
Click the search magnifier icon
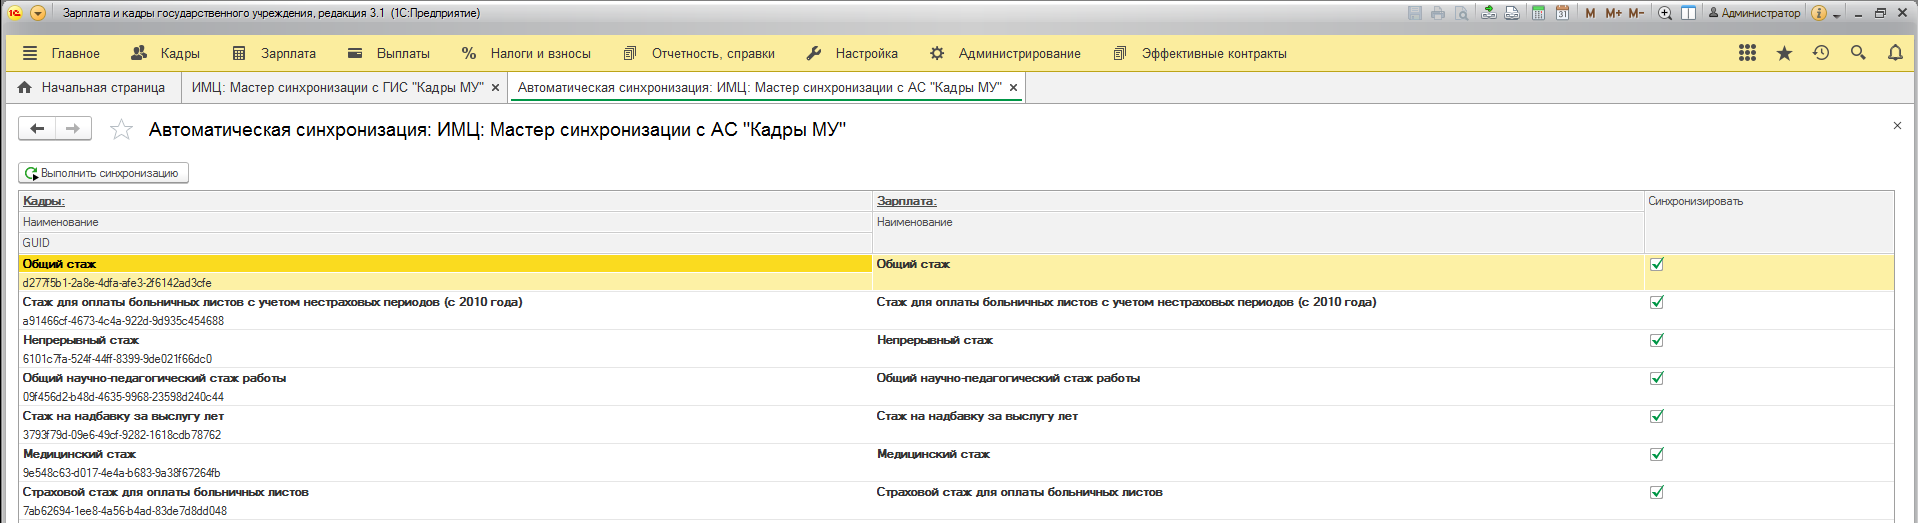pyautogui.click(x=1858, y=53)
